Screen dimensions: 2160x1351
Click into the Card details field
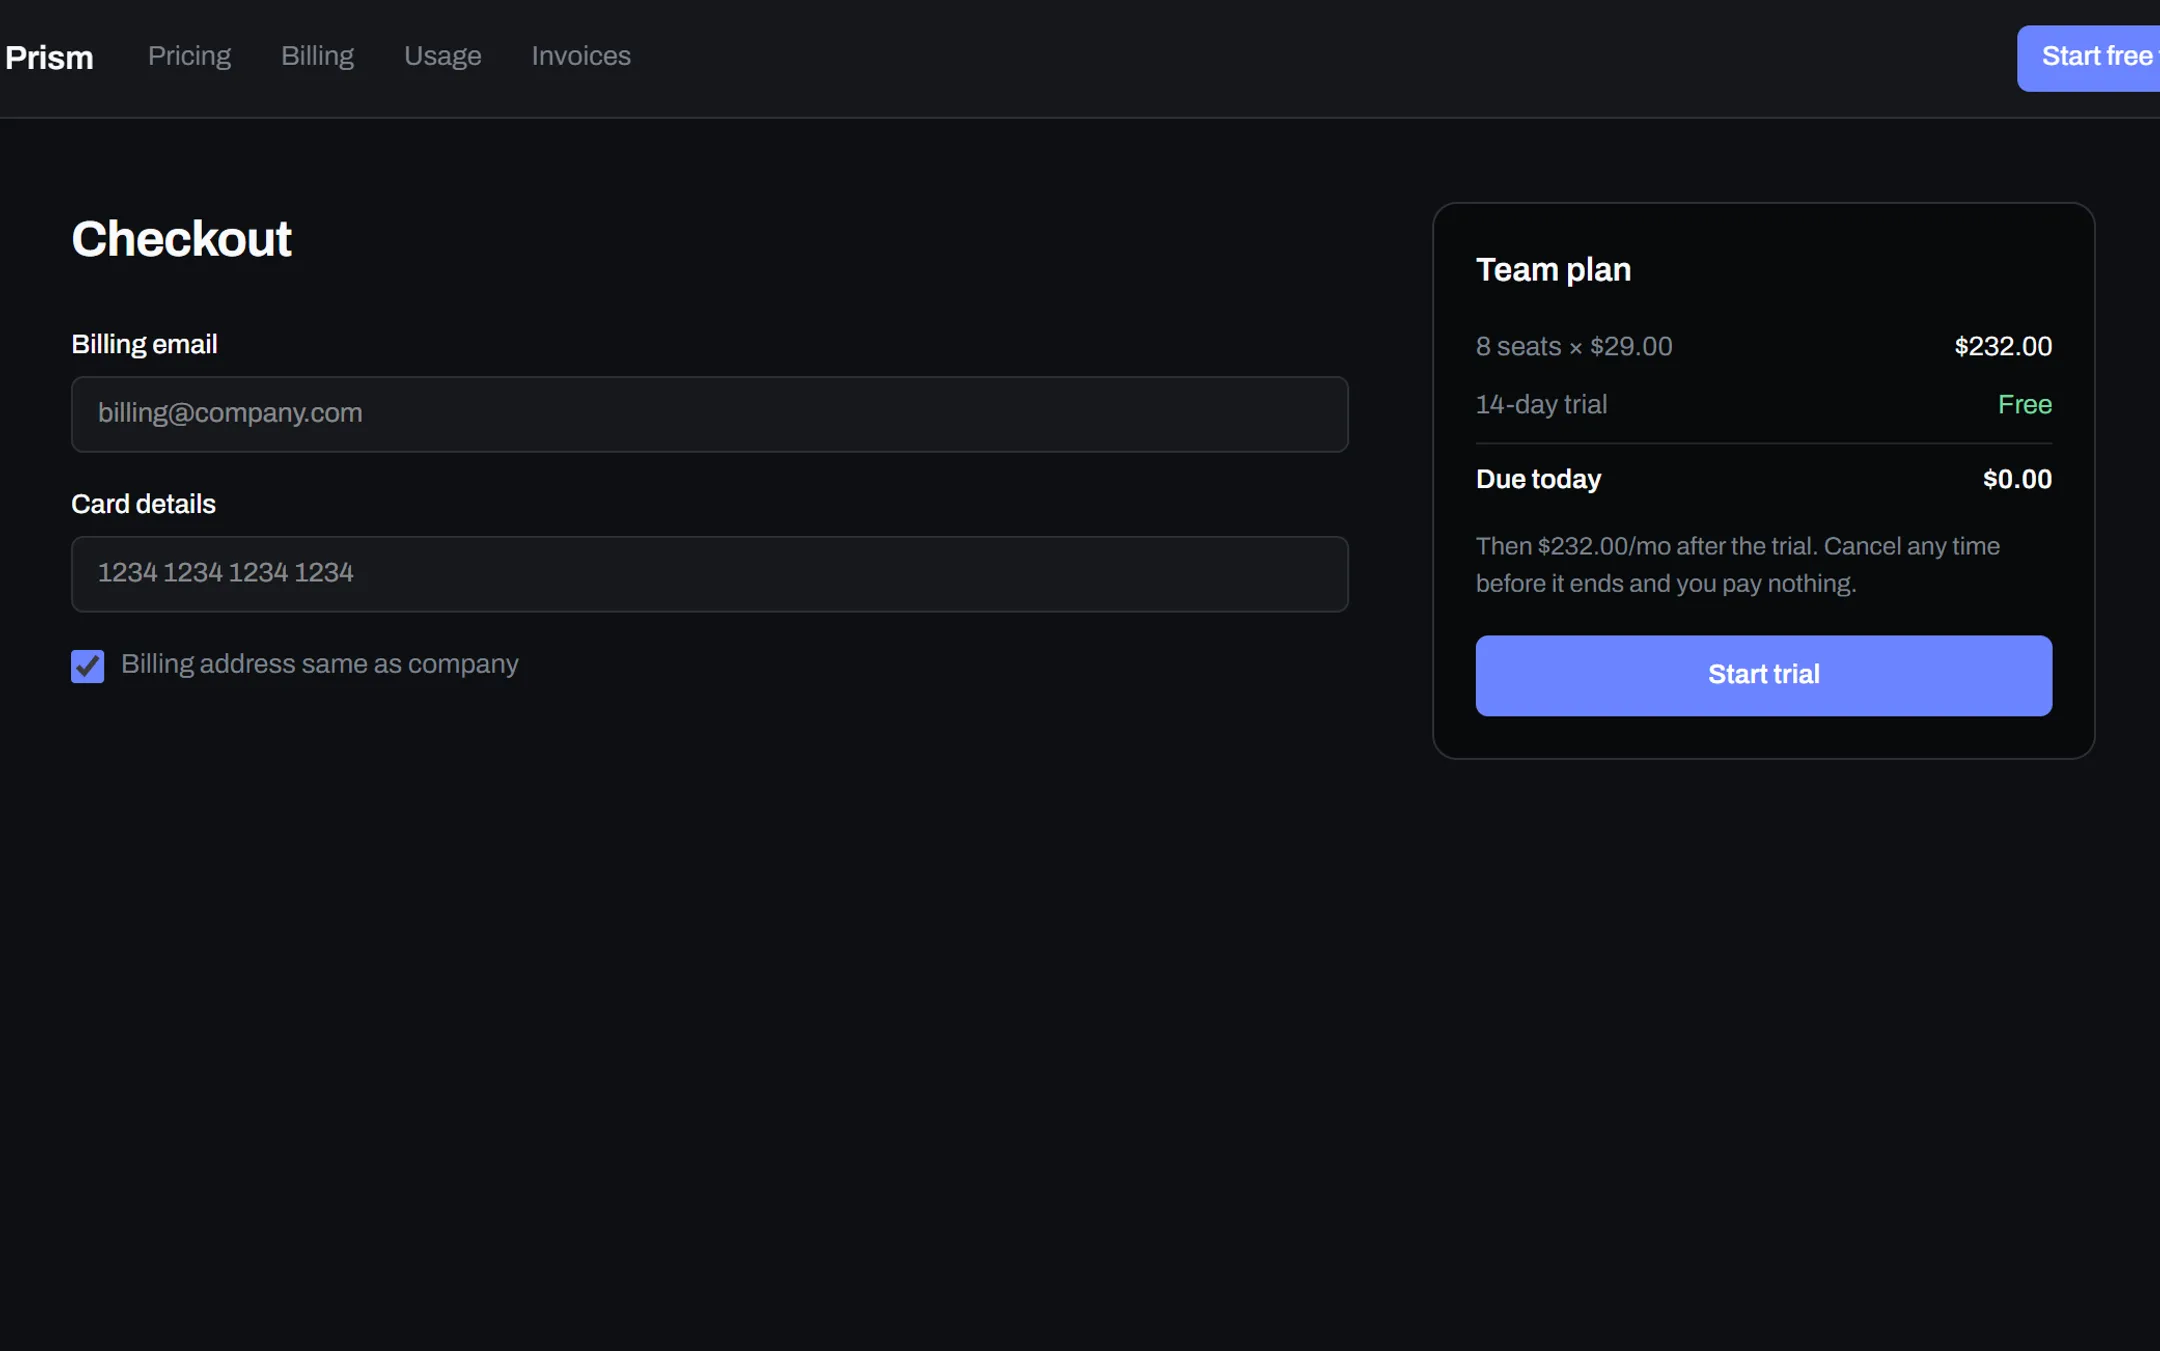coord(709,574)
